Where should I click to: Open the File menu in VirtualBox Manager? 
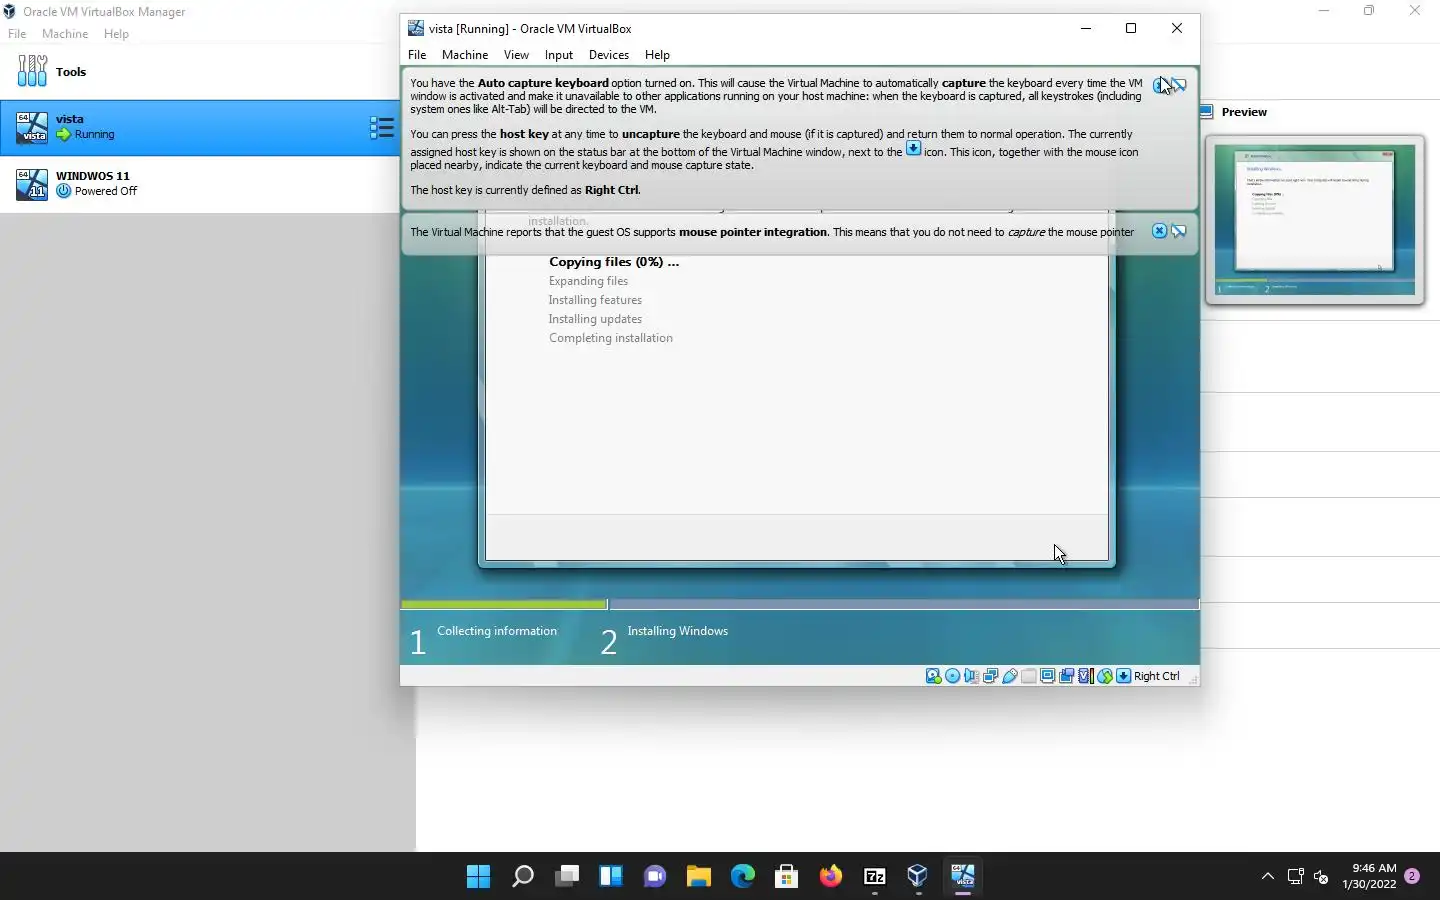tap(17, 34)
